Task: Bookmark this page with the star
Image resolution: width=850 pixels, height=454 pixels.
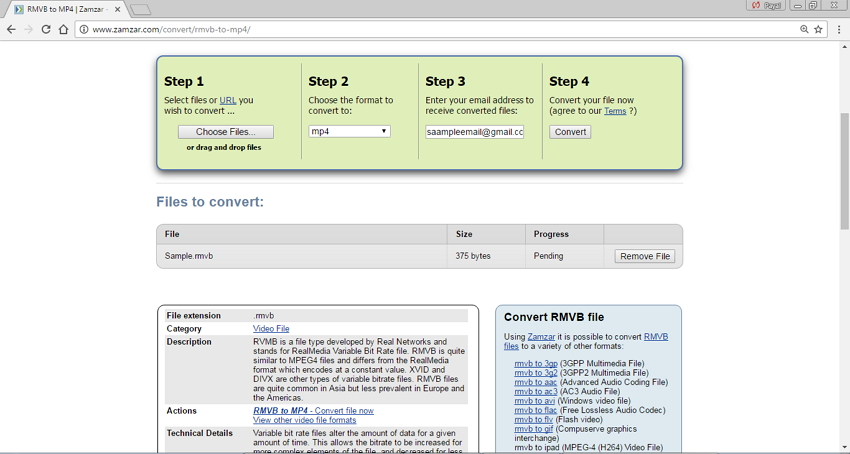Action: [x=819, y=29]
